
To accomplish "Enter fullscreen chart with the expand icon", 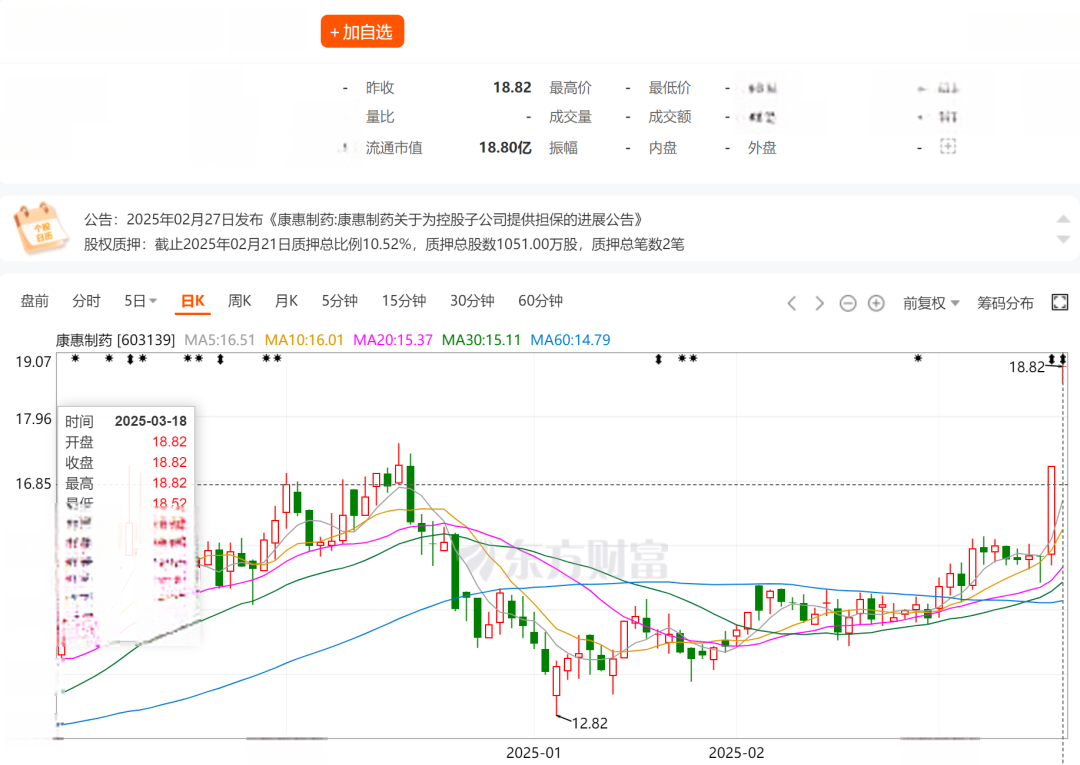I will tap(1059, 302).
